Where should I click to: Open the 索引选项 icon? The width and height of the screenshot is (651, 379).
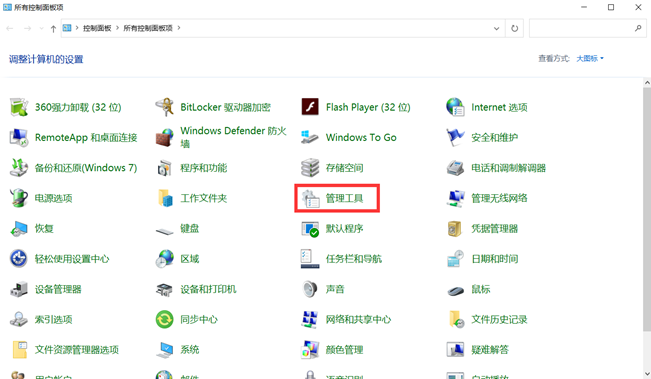19,319
